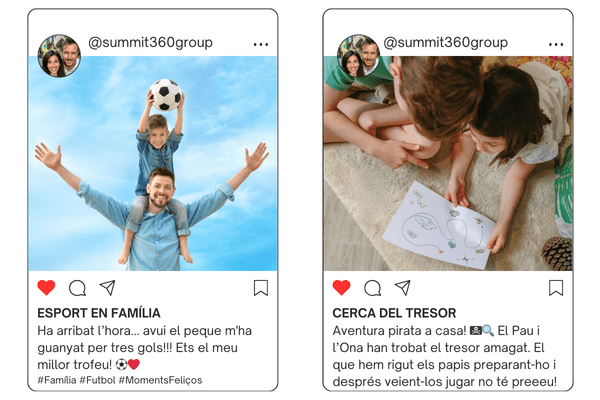Unlike the Esport en Família post heart
Image resolution: width=600 pixels, height=400 pixels.
46,288
